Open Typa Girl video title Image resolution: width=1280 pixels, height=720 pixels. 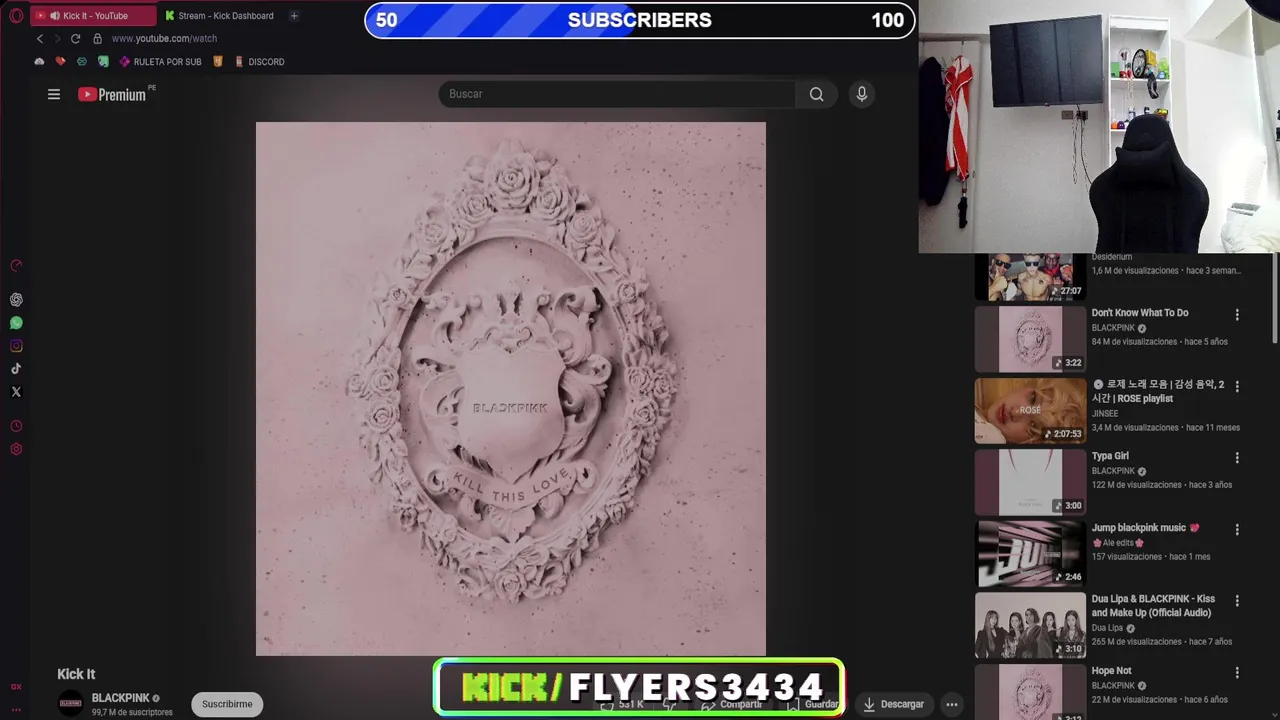pyautogui.click(x=1110, y=456)
